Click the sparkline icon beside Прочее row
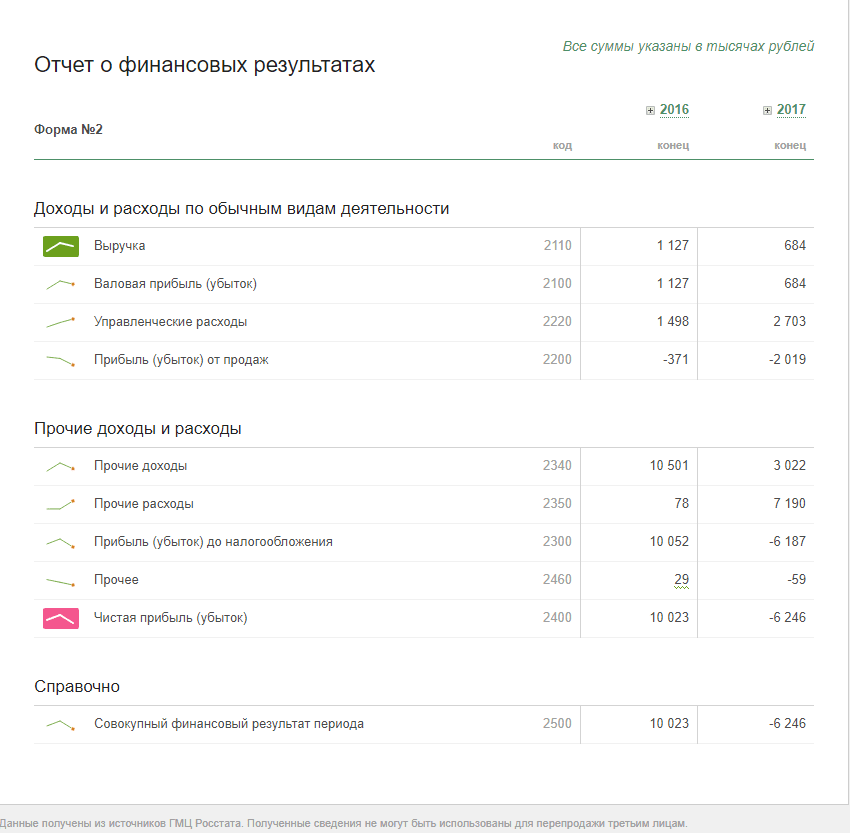The height and width of the screenshot is (833, 850). point(61,580)
